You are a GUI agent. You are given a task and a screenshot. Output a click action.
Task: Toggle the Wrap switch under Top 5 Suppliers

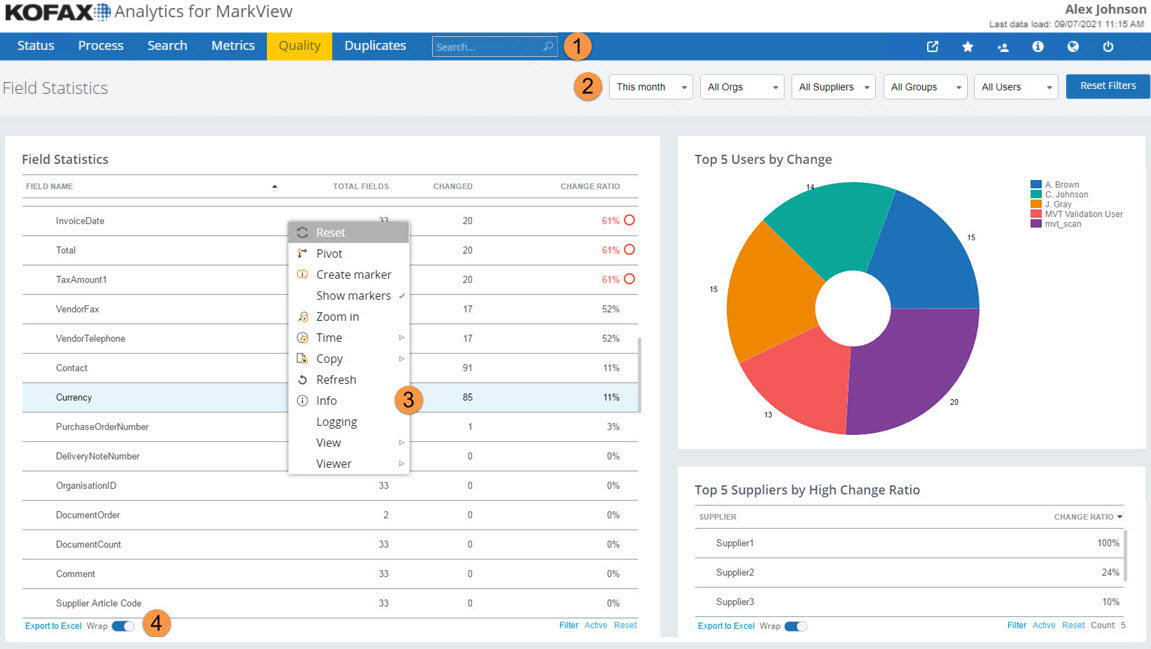point(795,626)
